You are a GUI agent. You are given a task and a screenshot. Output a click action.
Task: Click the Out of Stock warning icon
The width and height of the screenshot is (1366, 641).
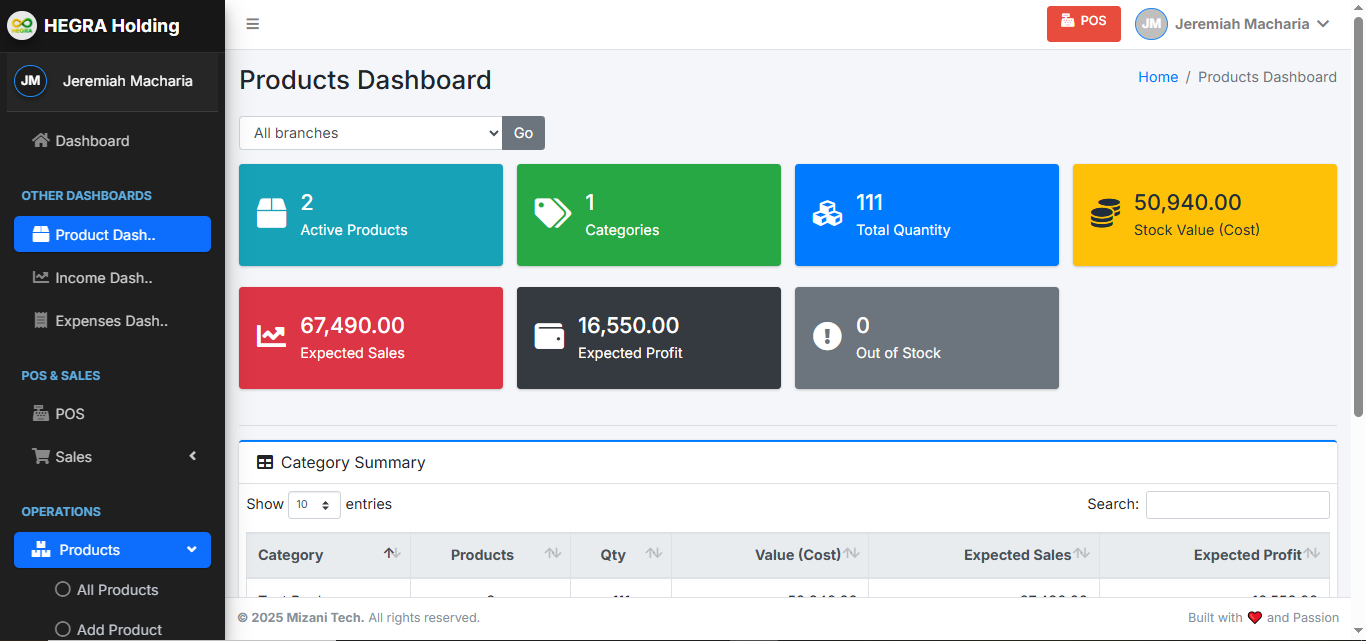827,336
